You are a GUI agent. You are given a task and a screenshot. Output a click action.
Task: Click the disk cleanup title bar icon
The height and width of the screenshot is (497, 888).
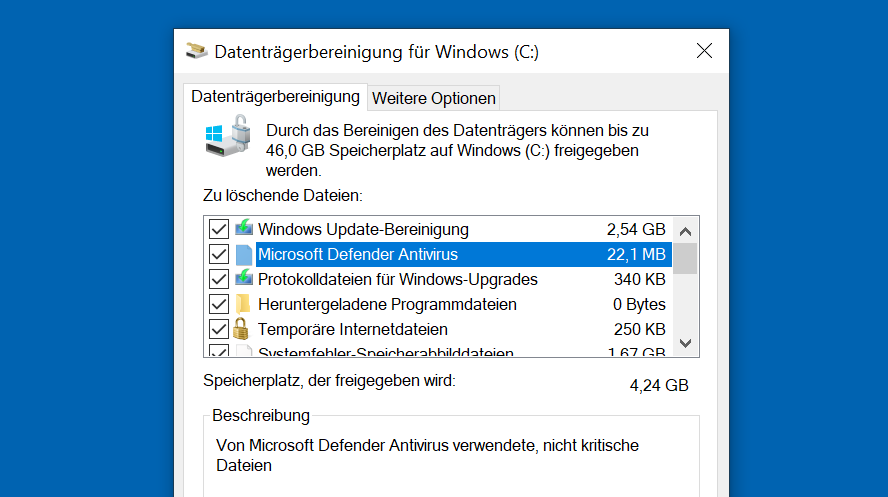click(x=198, y=51)
